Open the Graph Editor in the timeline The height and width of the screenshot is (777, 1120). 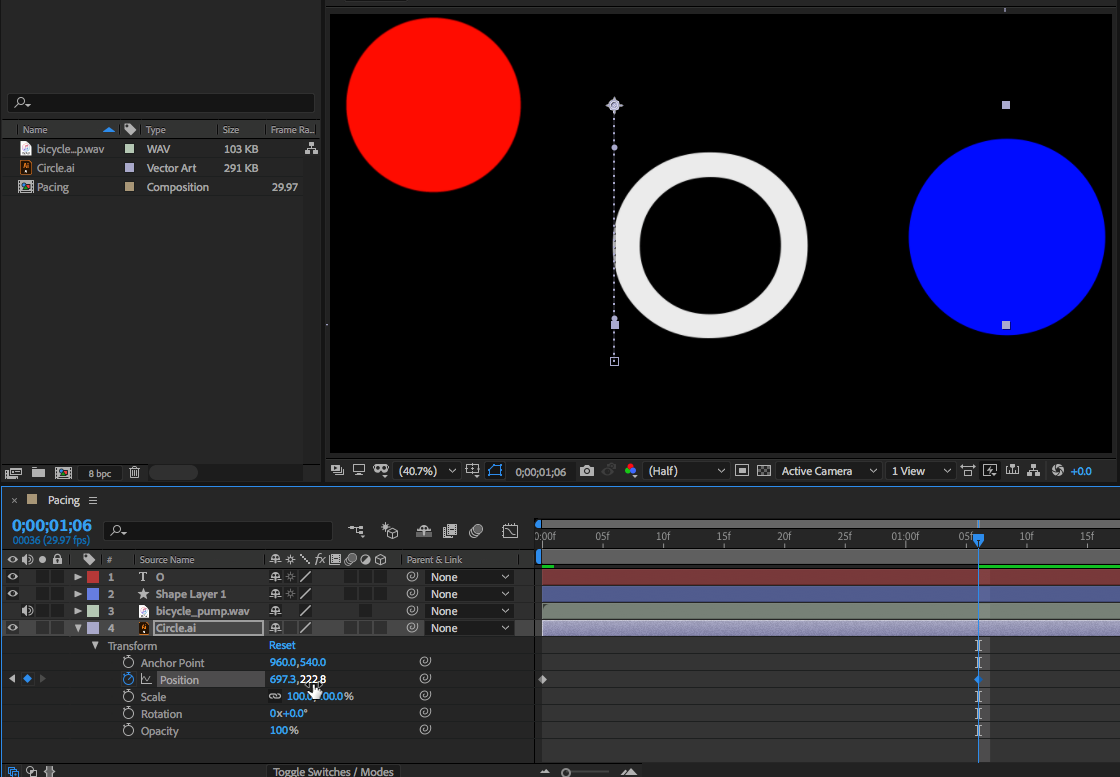510,531
